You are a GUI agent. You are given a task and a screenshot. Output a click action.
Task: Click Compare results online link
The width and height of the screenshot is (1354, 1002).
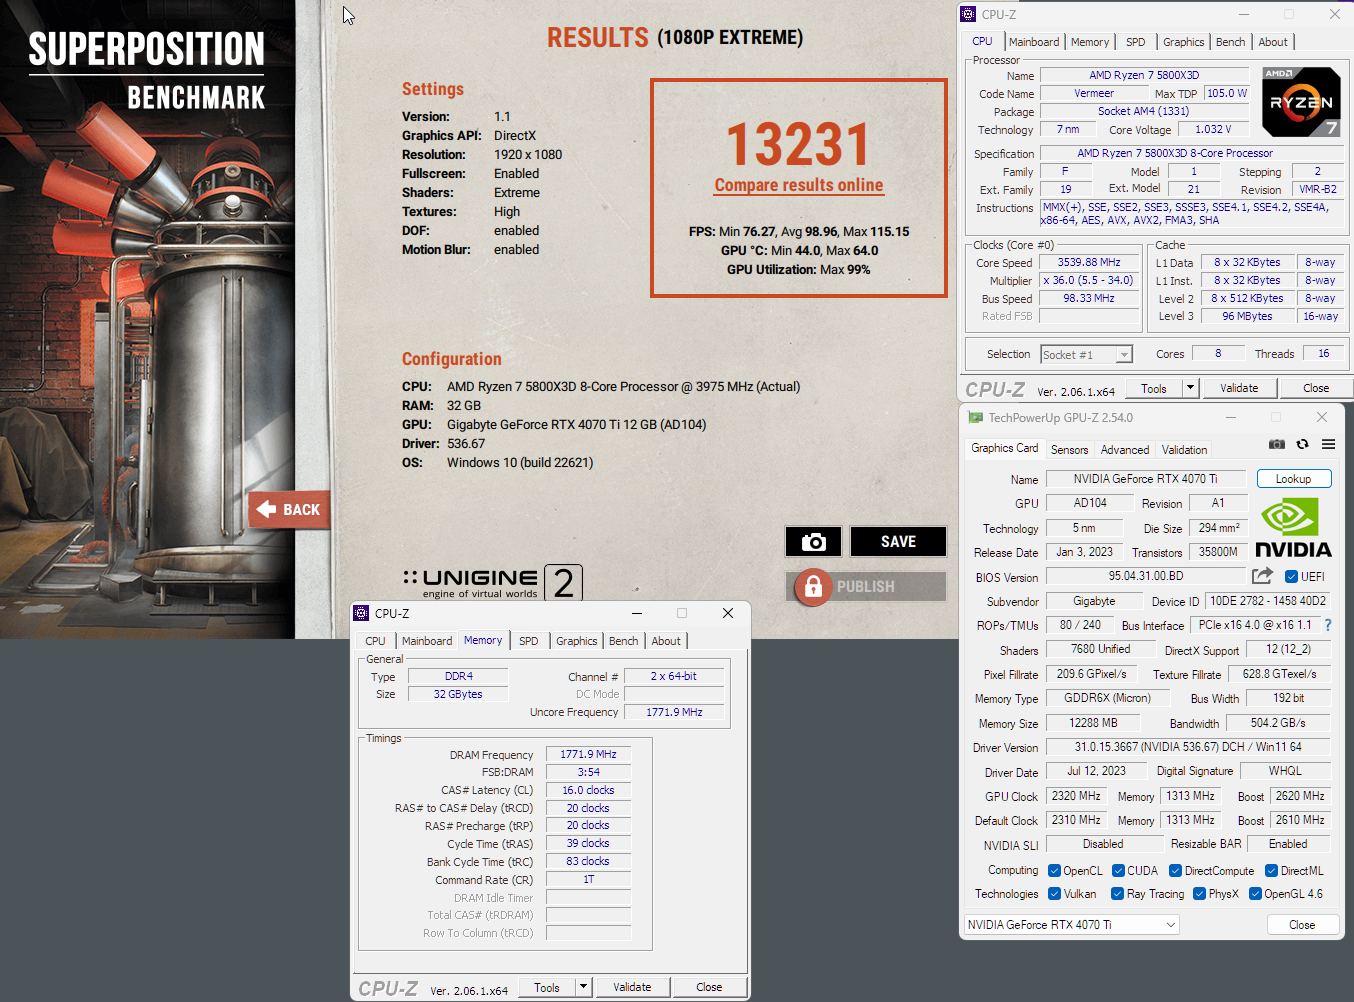pyautogui.click(x=799, y=185)
